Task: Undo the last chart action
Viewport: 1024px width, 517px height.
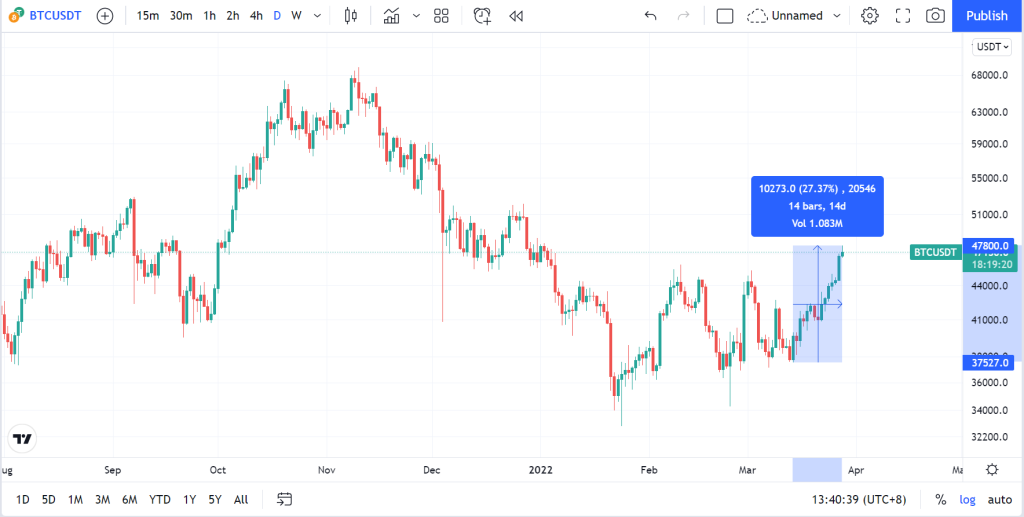Action: click(x=650, y=16)
